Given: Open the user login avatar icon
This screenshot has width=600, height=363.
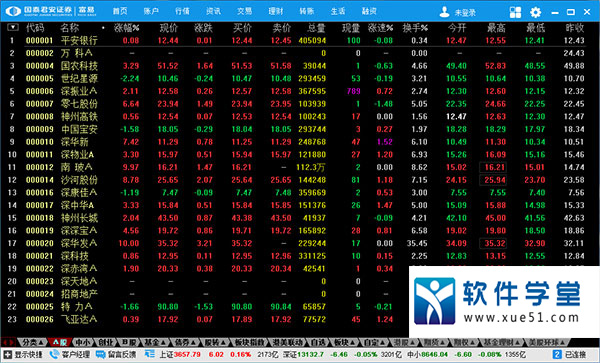Looking at the screenshot, I should coord(444,12).
